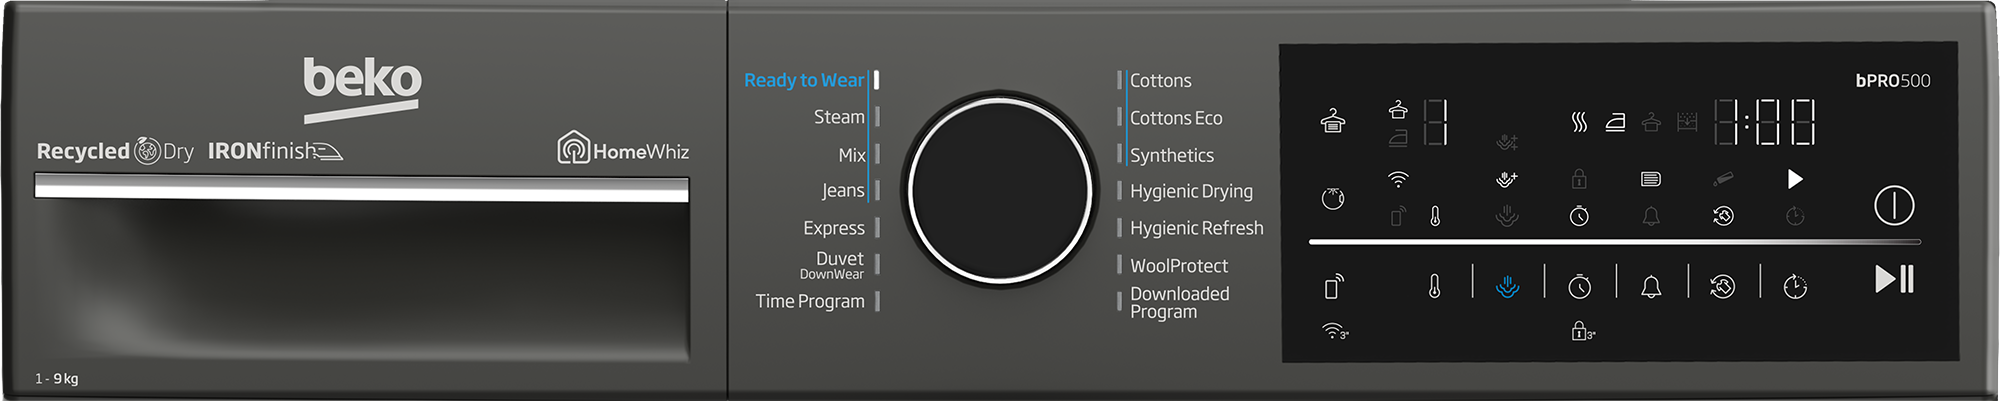The width and height of the screenshot is (2000, 401).
Task: Tap the Wi-Fi 3-second pairing icon
Action: point(1334,331)
